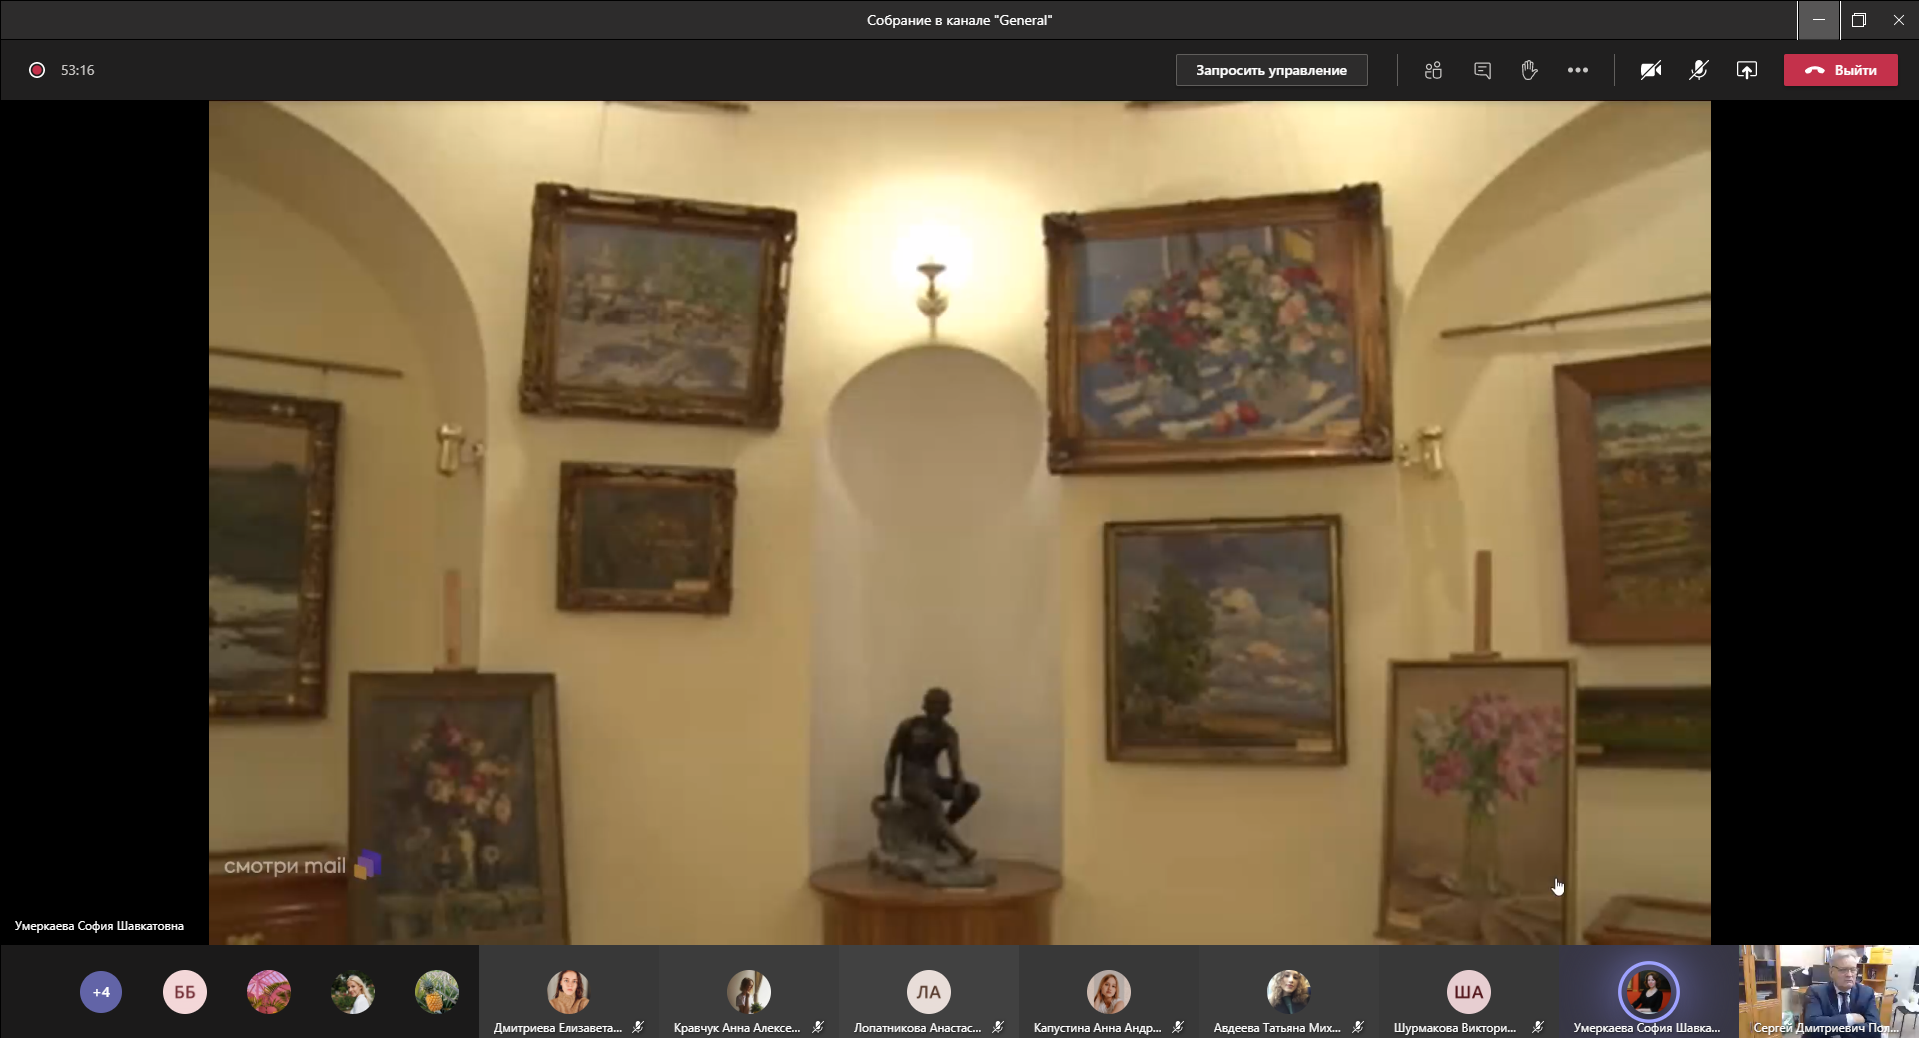The image size is (1919, 1038).
Task: Open the share content tray
Action: tap(1747, 70)
